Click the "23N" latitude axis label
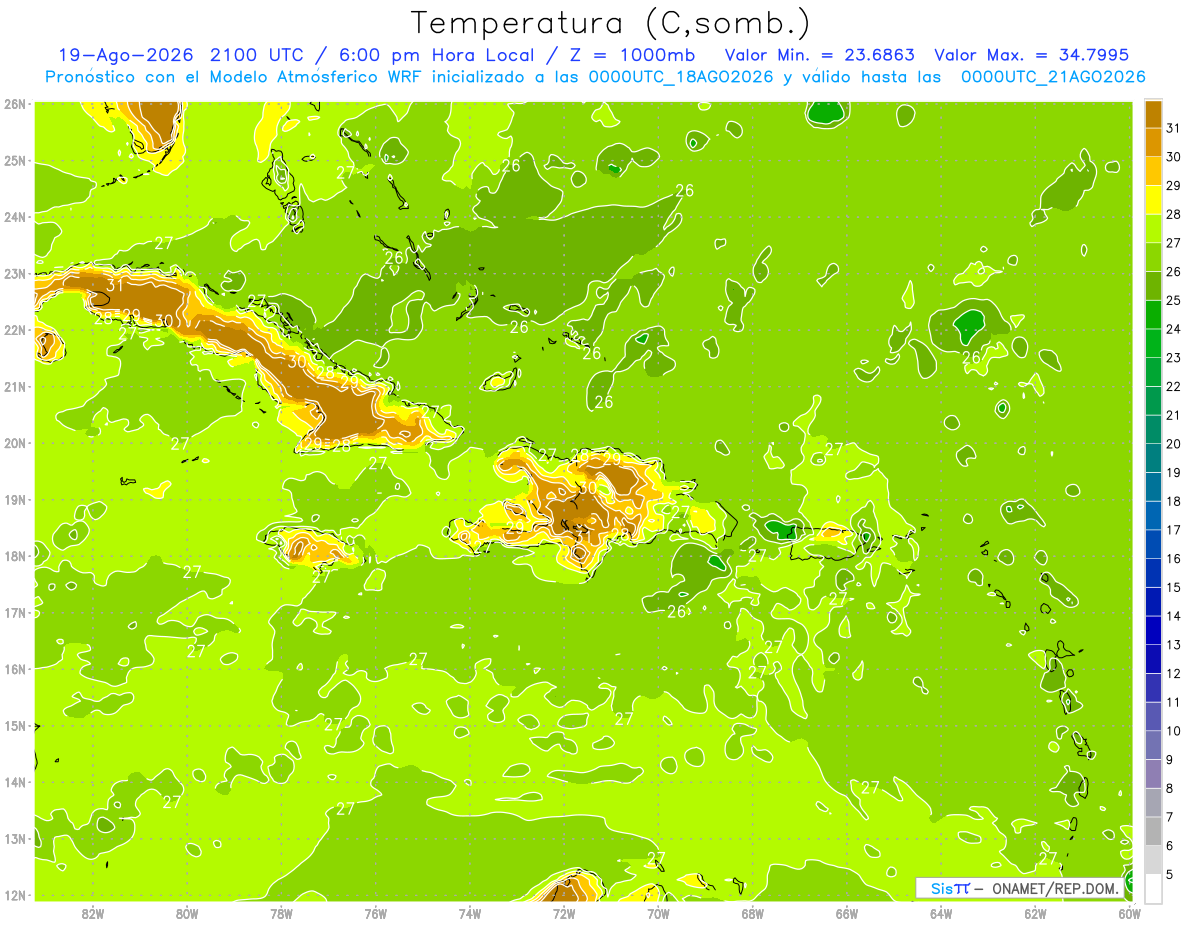Image resolution: width=1200 pixels, height=927 pixels. pos(15,273)
